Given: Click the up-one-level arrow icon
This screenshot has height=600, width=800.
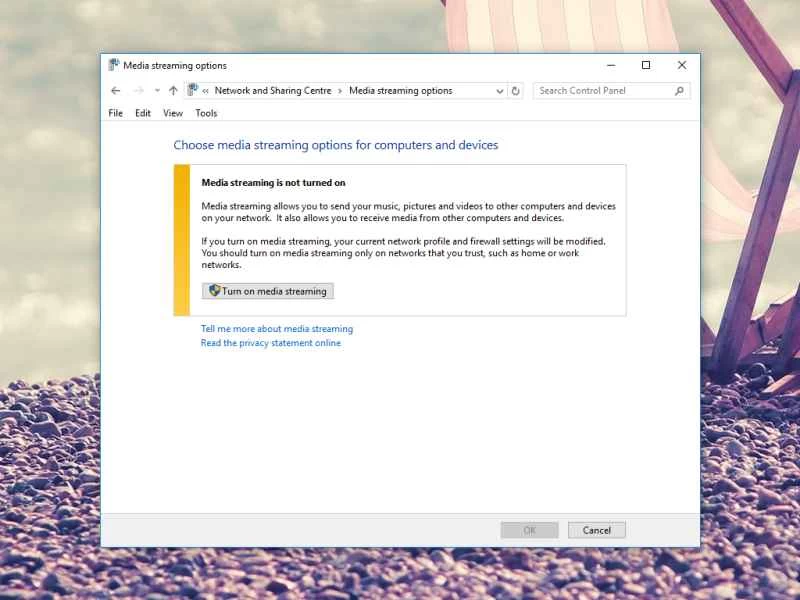Looking at the screenshot, I should coord(172,90).
